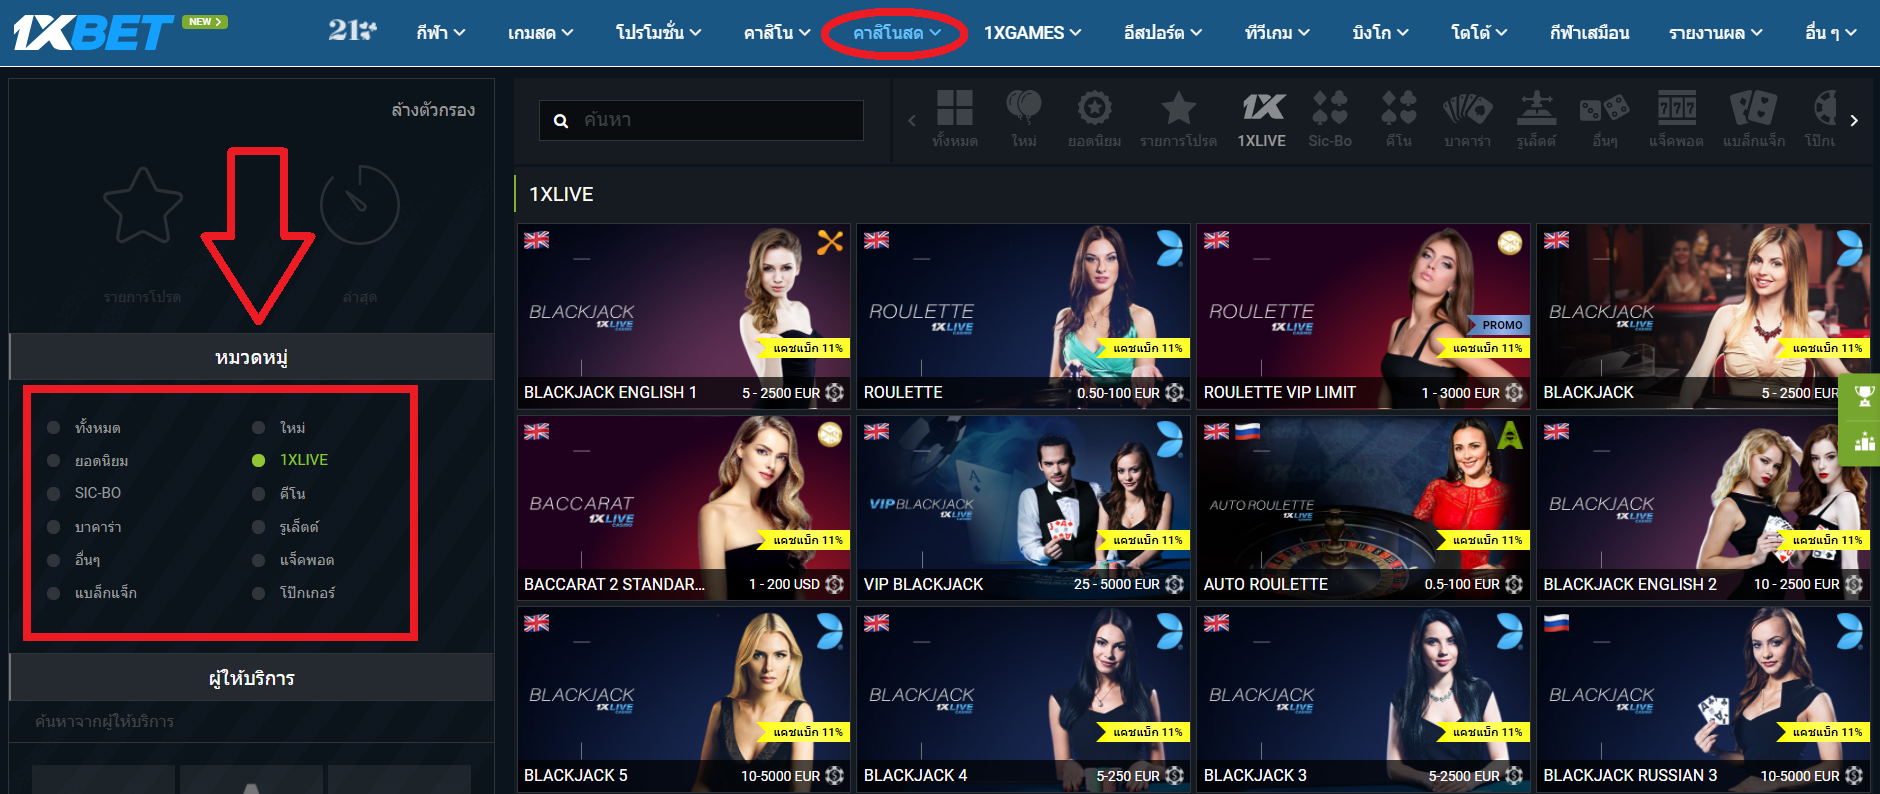Select the ยอดนิยม category radio button
Image resolution: width=1880 pixels, height=794 pixels.
pyautogui.click(x=53, y=461)
